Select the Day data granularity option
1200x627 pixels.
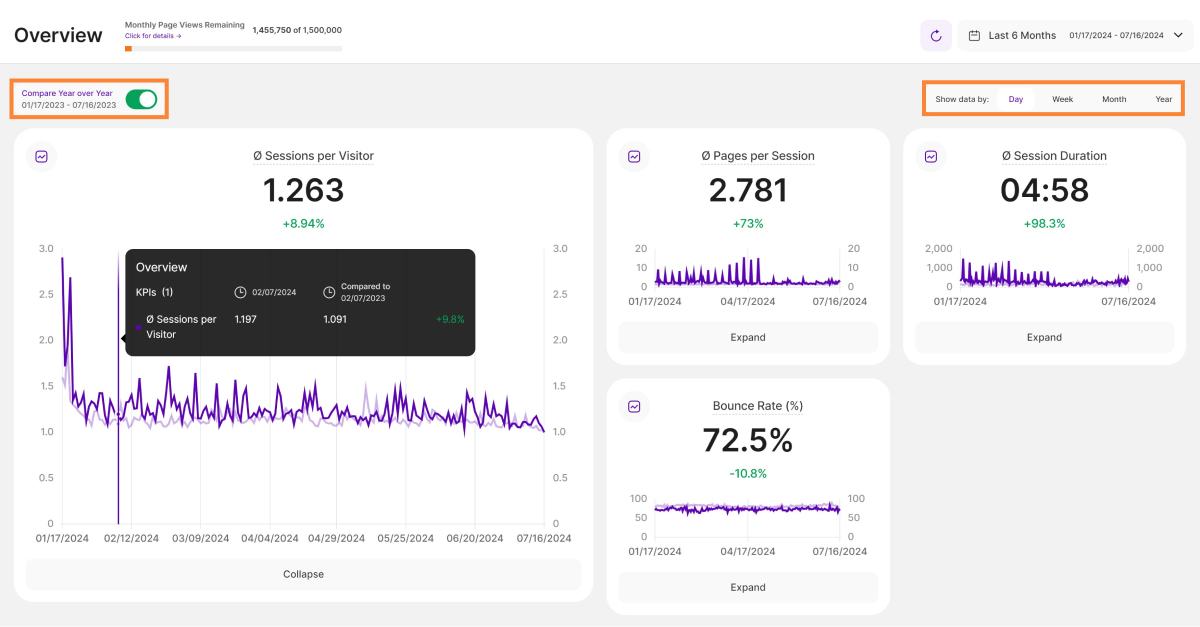tap(1015, 99)
